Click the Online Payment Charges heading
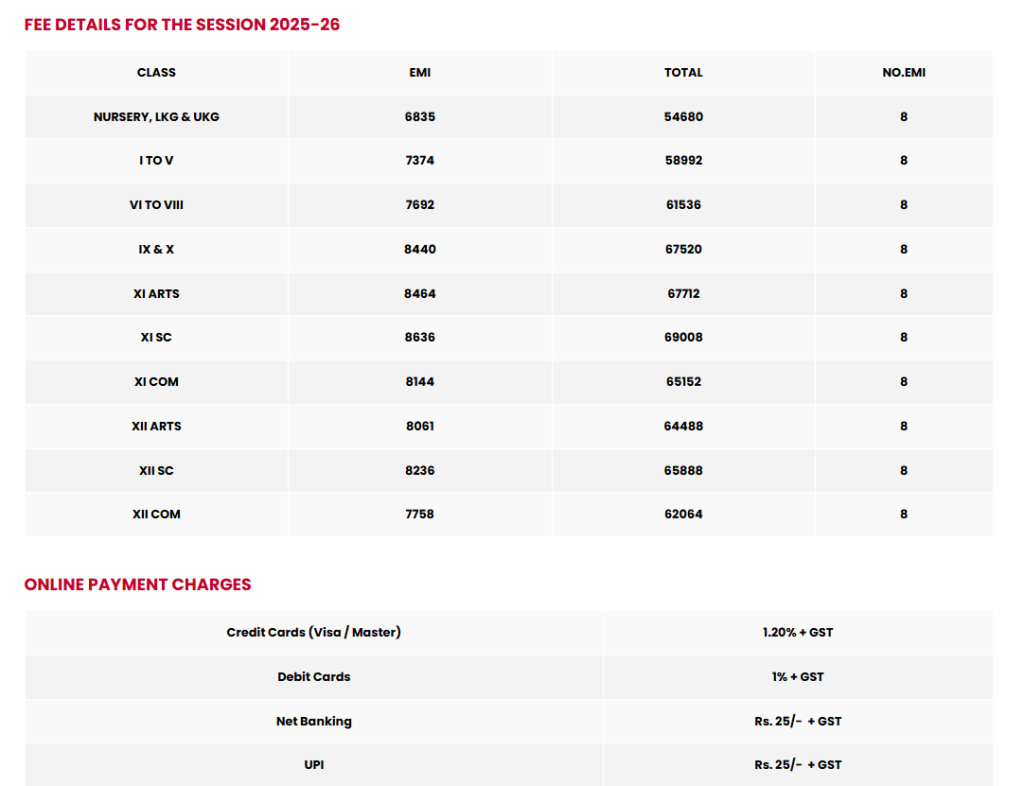This screenshot has width=1024, height=786. [138, 584]
